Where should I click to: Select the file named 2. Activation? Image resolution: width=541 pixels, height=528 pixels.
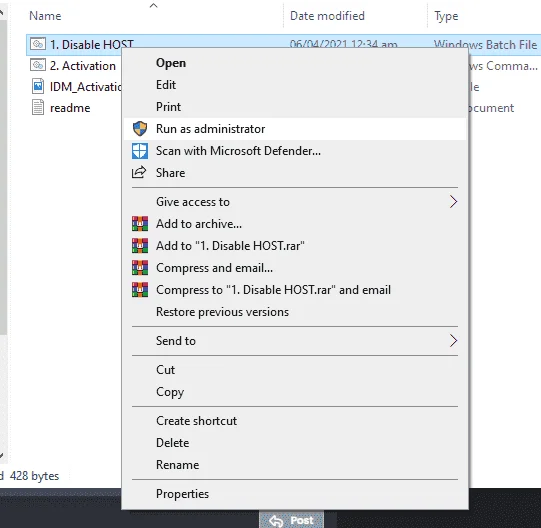[x=82, y=66]
